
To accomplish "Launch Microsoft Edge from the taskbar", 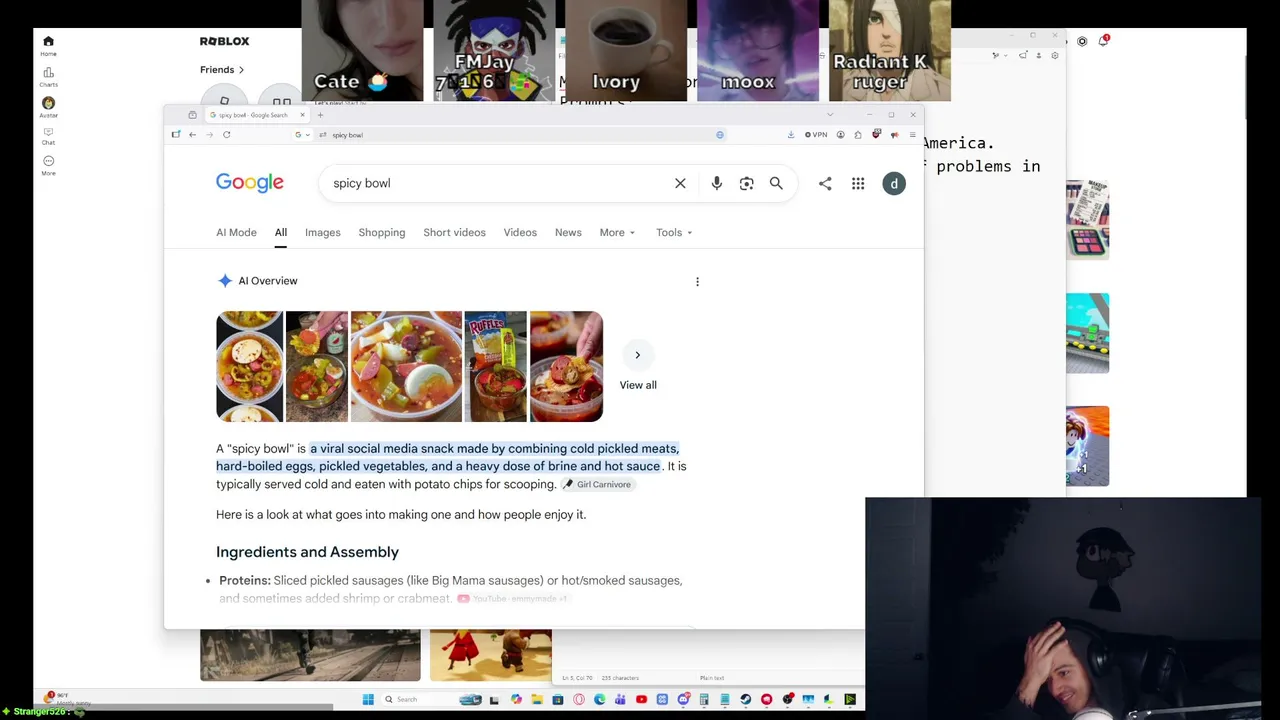I will click(599, 699).
